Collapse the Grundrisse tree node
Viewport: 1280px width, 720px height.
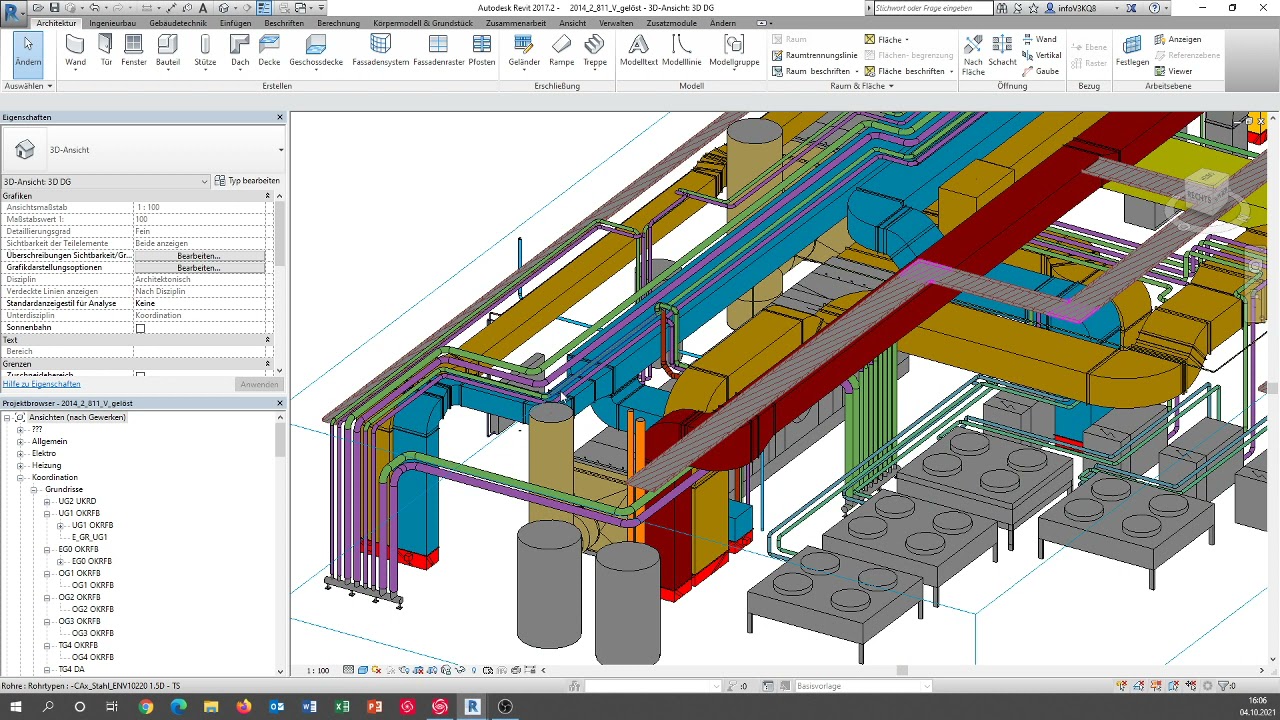tap(34, 489)
